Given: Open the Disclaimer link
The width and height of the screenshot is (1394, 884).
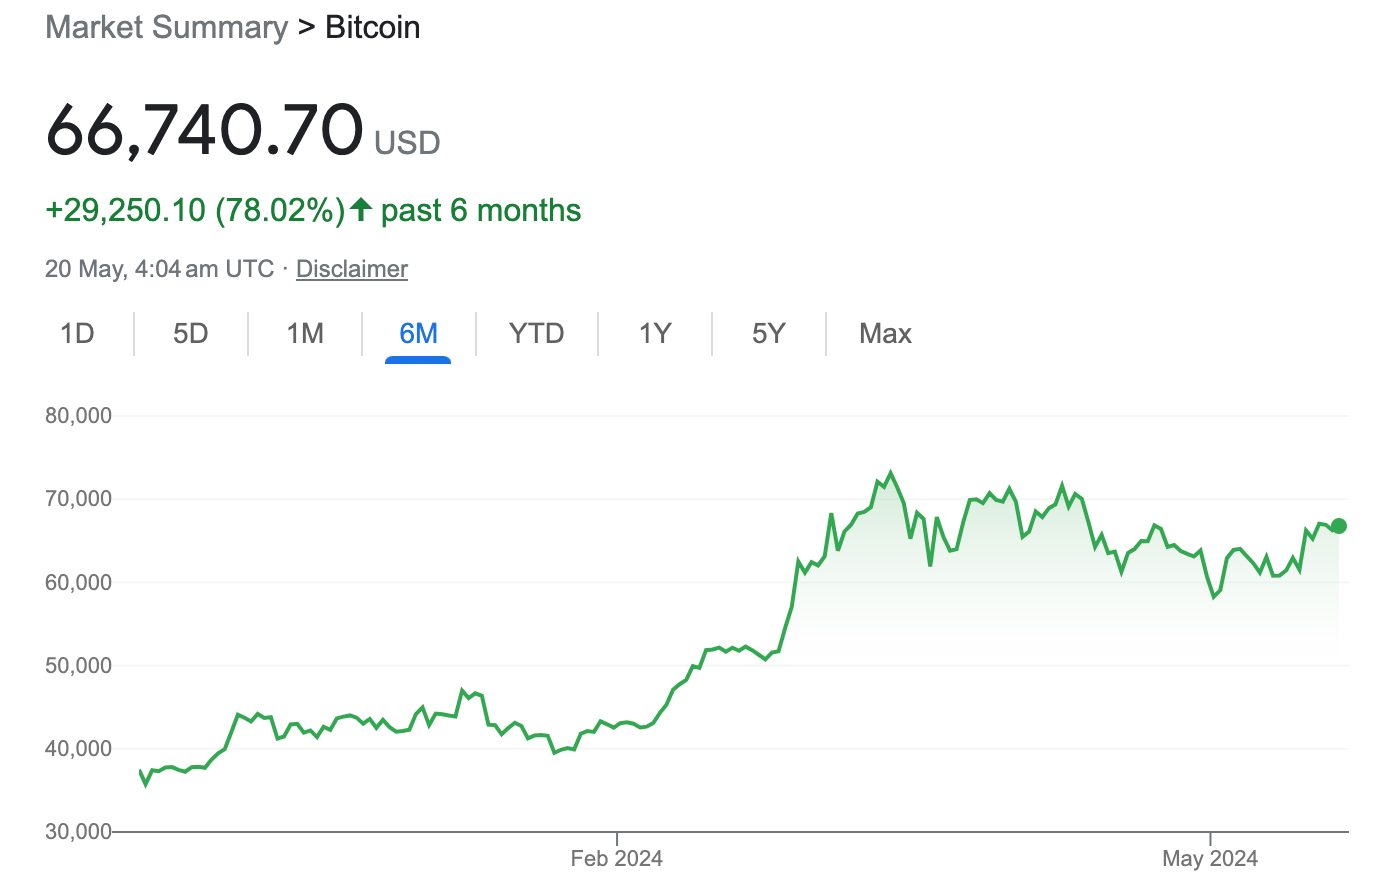Looking at the screenshot, I should pos(352,269).
